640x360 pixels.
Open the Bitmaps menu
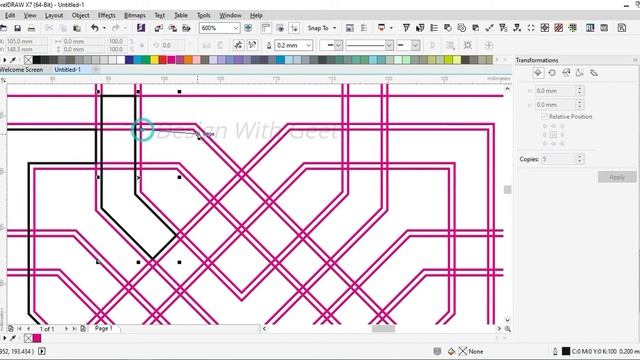[x=135, y=15]
